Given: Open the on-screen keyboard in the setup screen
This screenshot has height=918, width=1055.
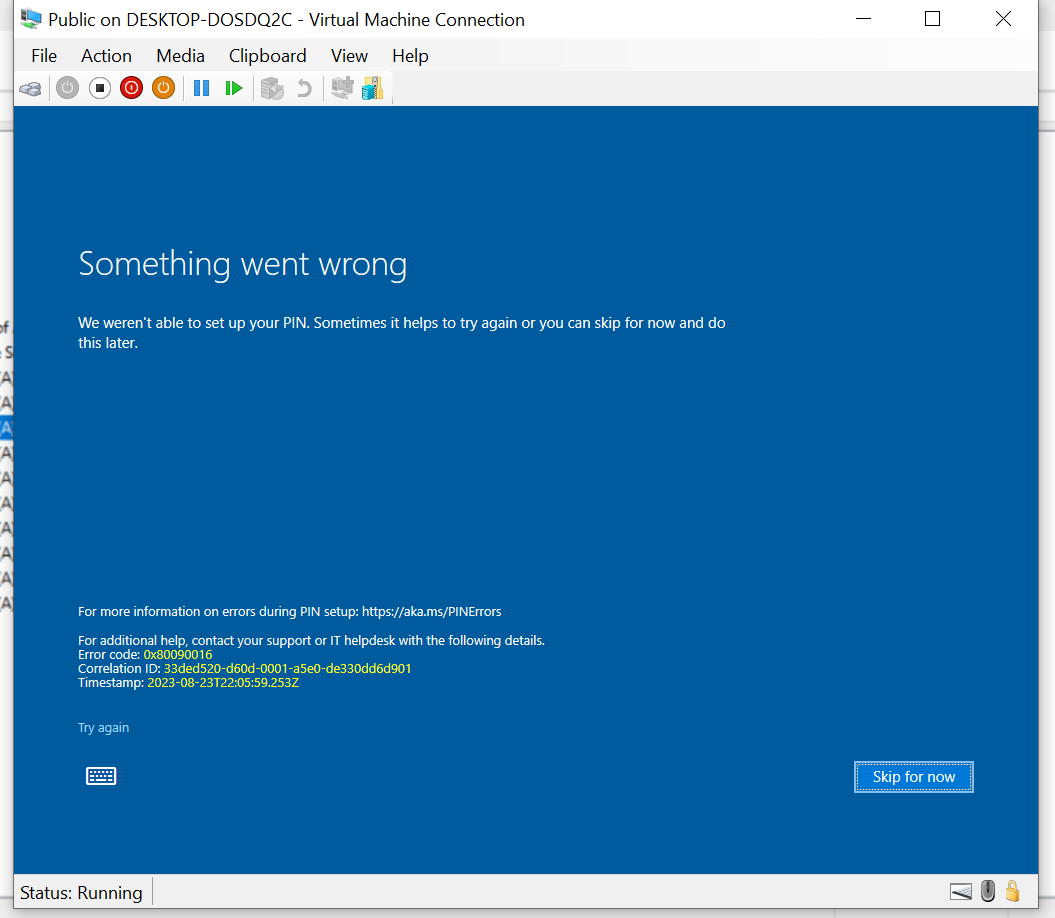Looking at the screenshot, I should [x=101, y=776].
